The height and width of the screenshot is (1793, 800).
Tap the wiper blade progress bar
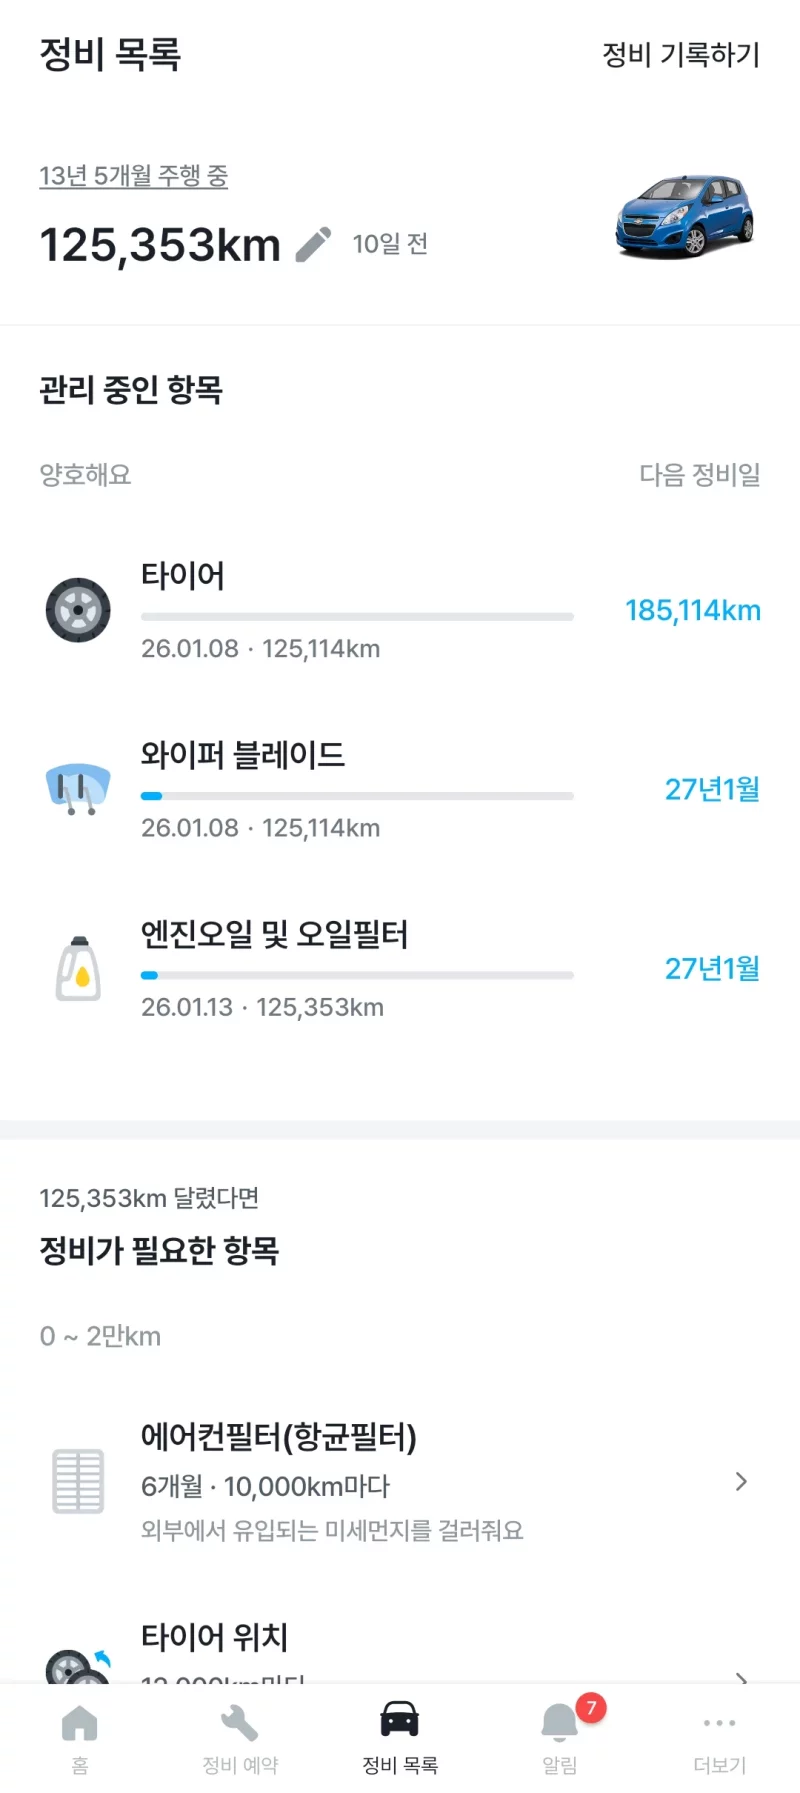pos(357,796)
